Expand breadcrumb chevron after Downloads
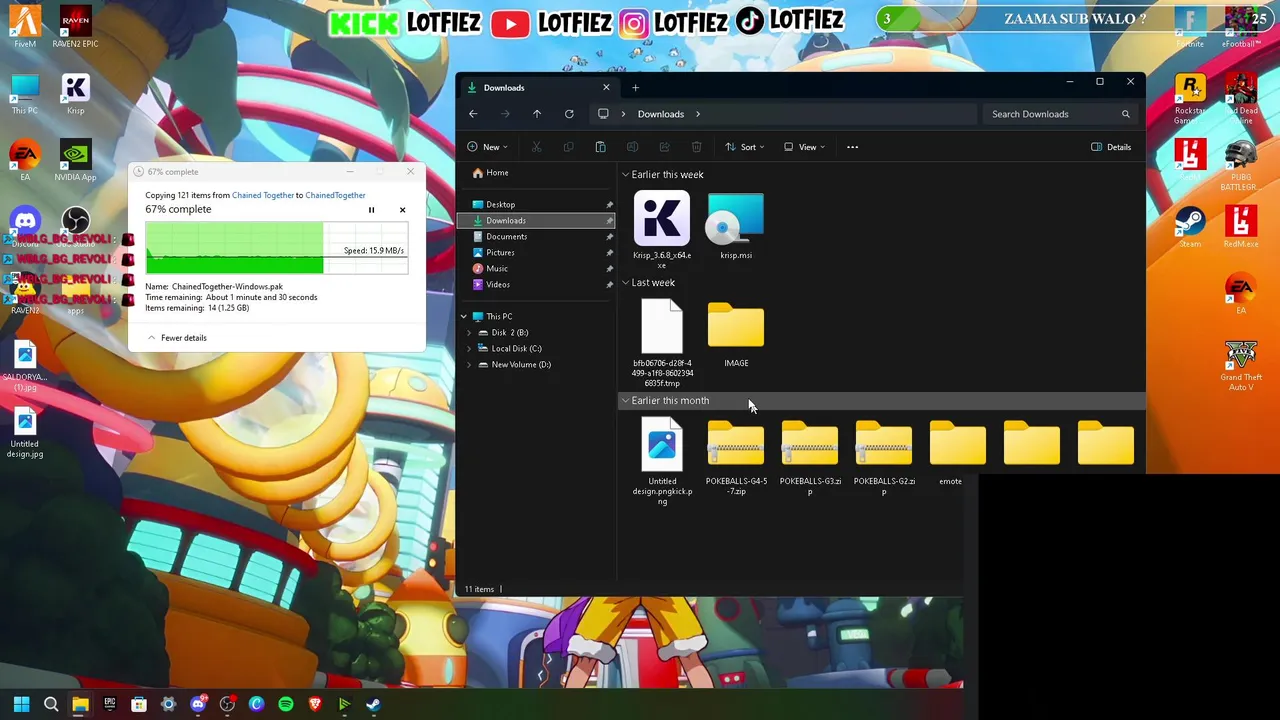Image resolution: width=1280 pixels, height=720 pixels. point(698,114)
